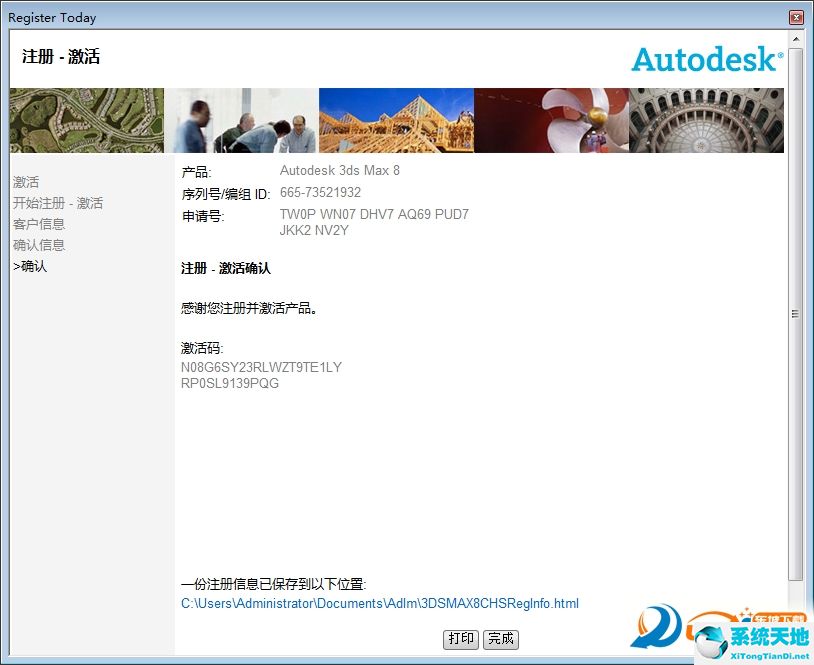Click the 序列号/编组 ID label
Image resolution: width=814 pixels, height=665 pixels.
pos(226,194)
